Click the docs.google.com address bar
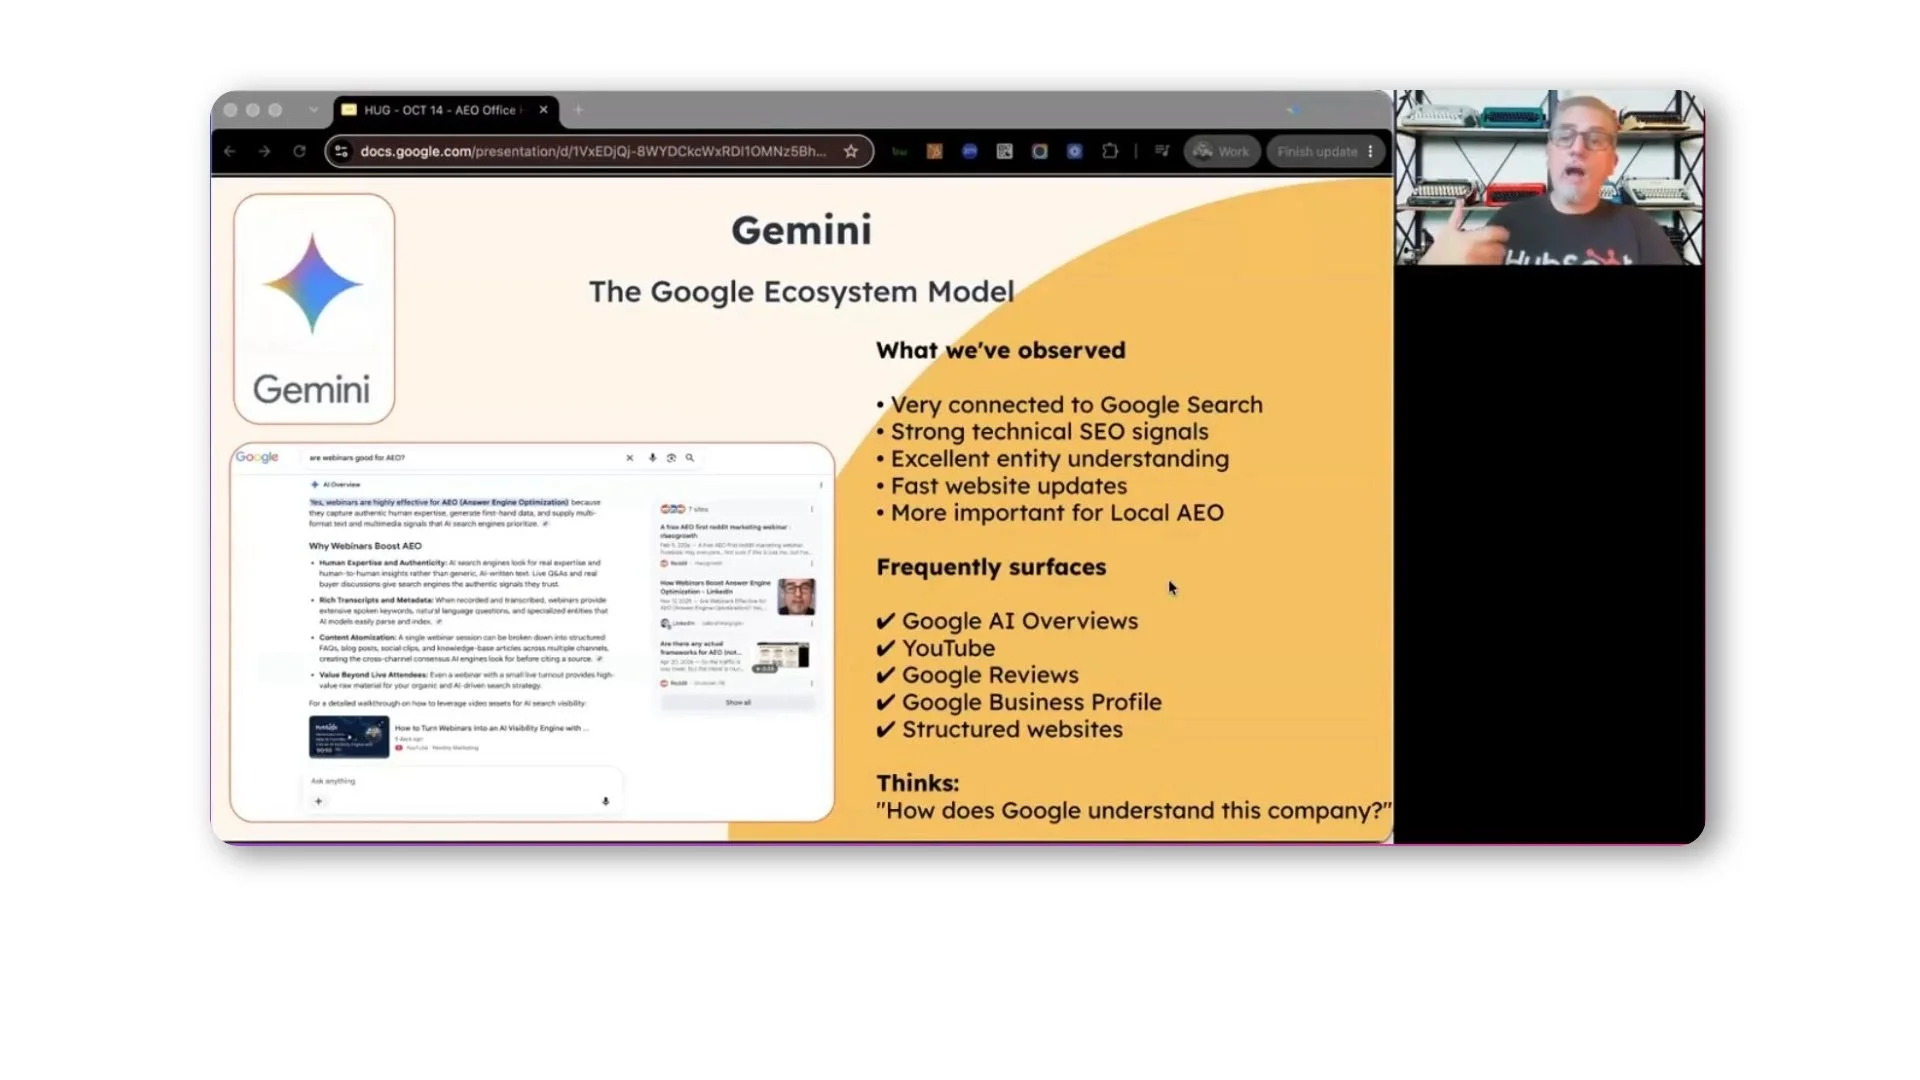Screen dimensions: 1920x1080 point(593,151)
